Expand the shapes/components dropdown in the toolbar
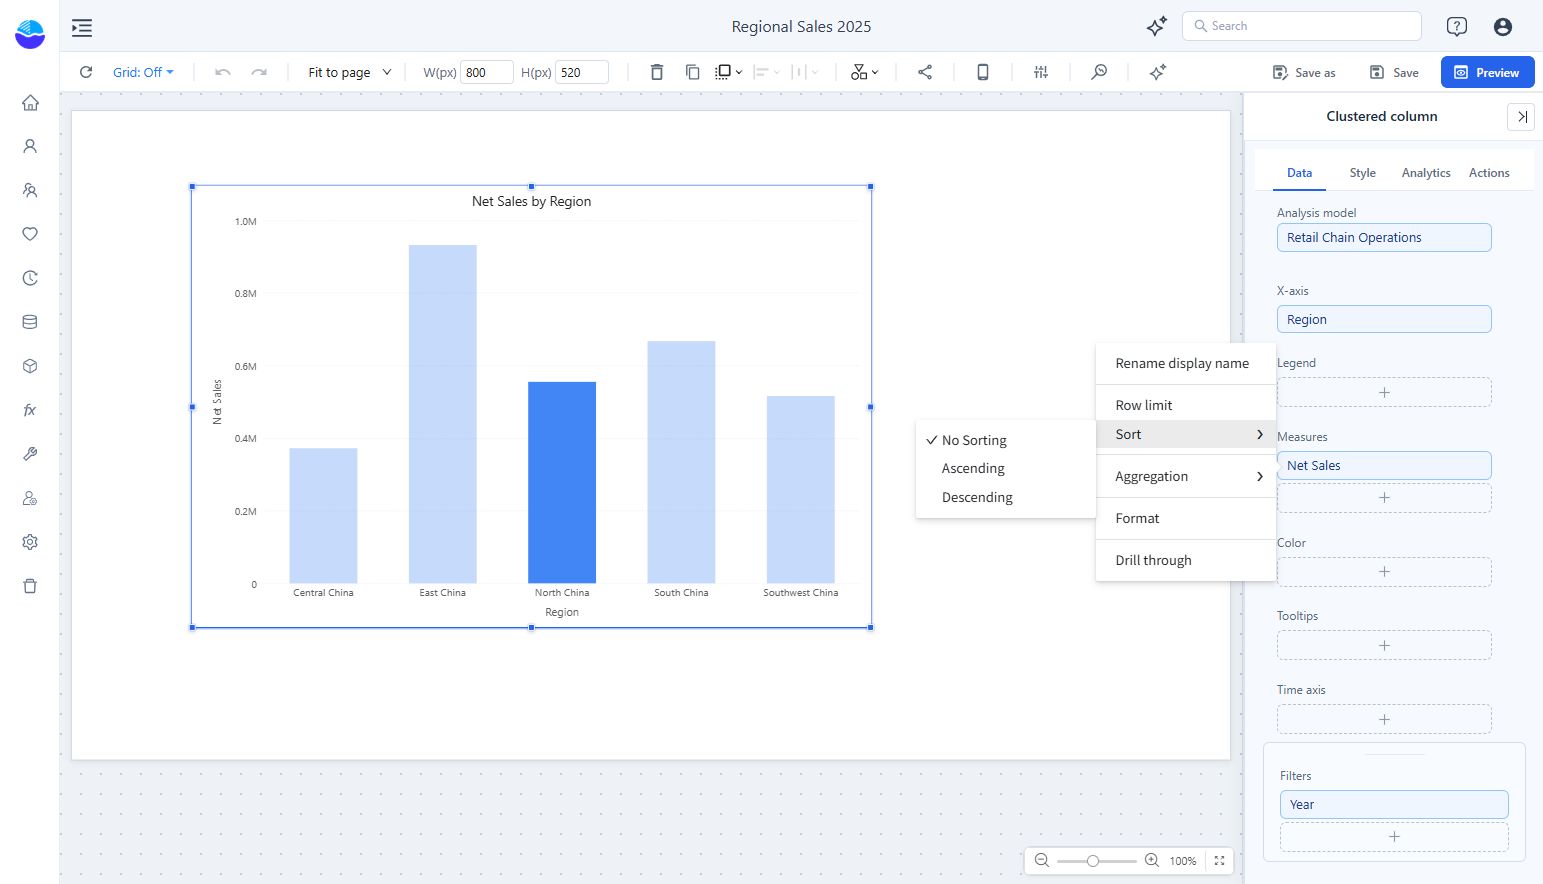The width and height of the screenshot is (1543, 884). [865, 72]
